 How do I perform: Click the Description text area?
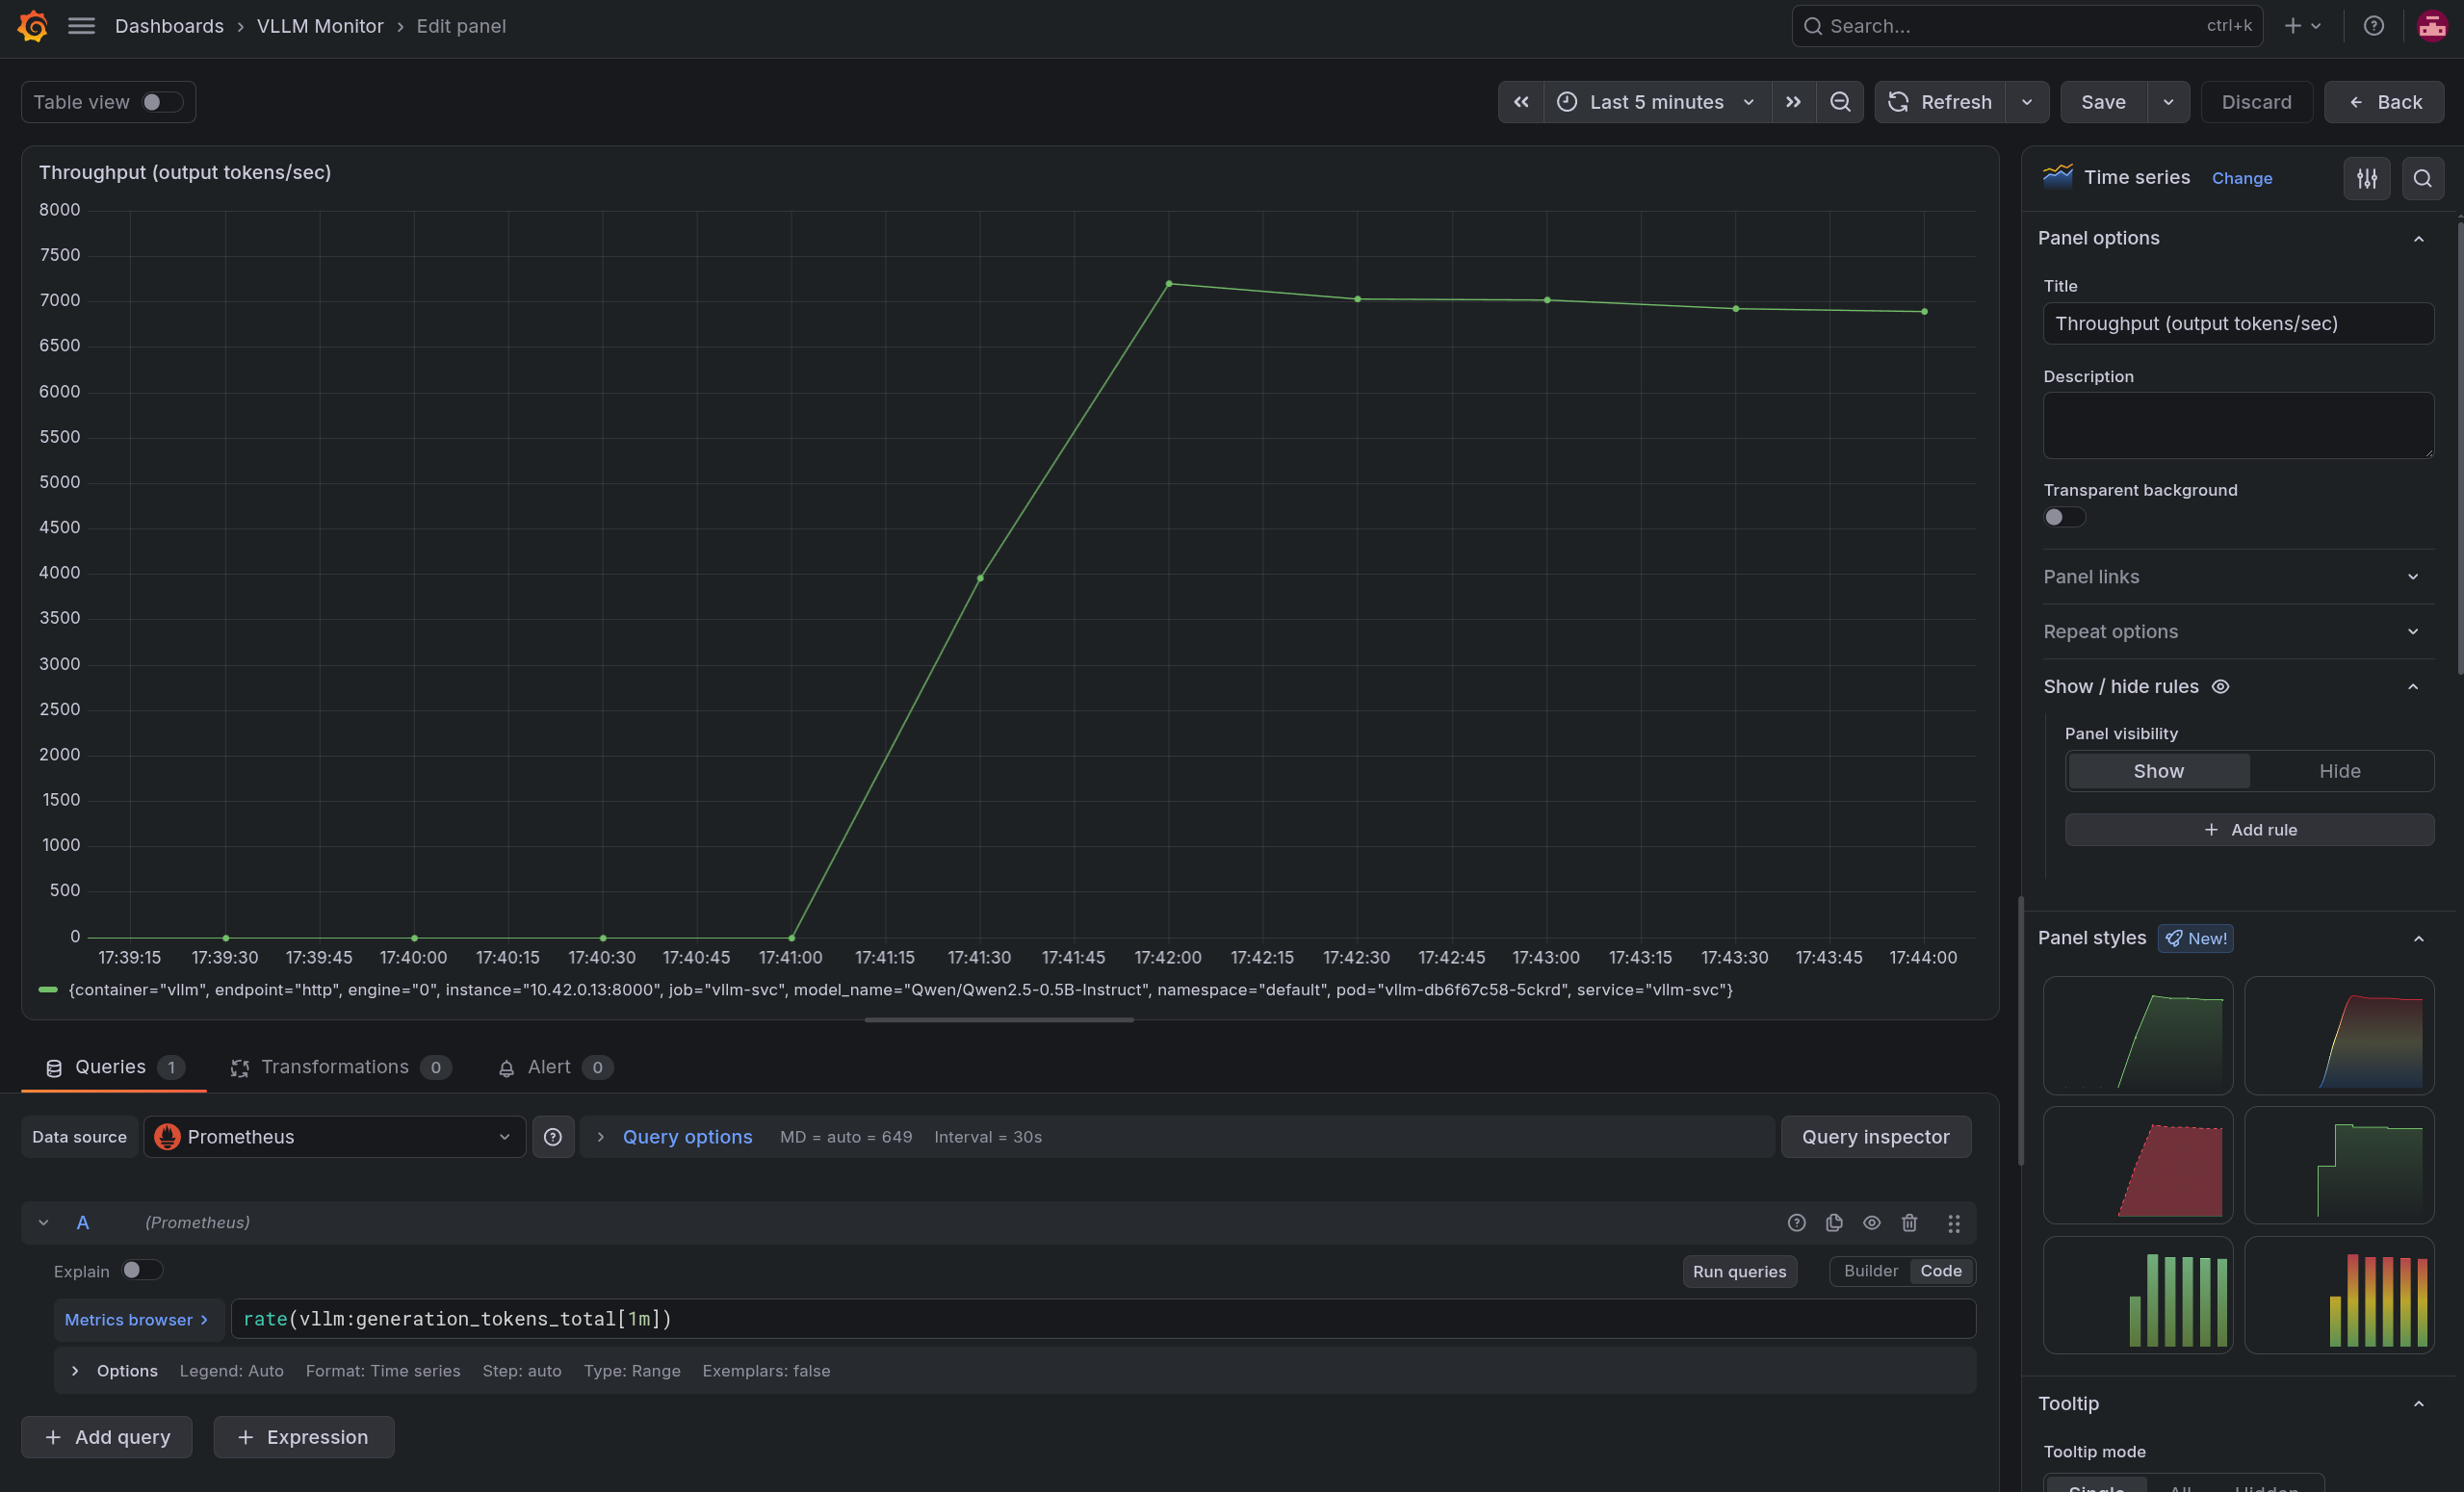2238,425
